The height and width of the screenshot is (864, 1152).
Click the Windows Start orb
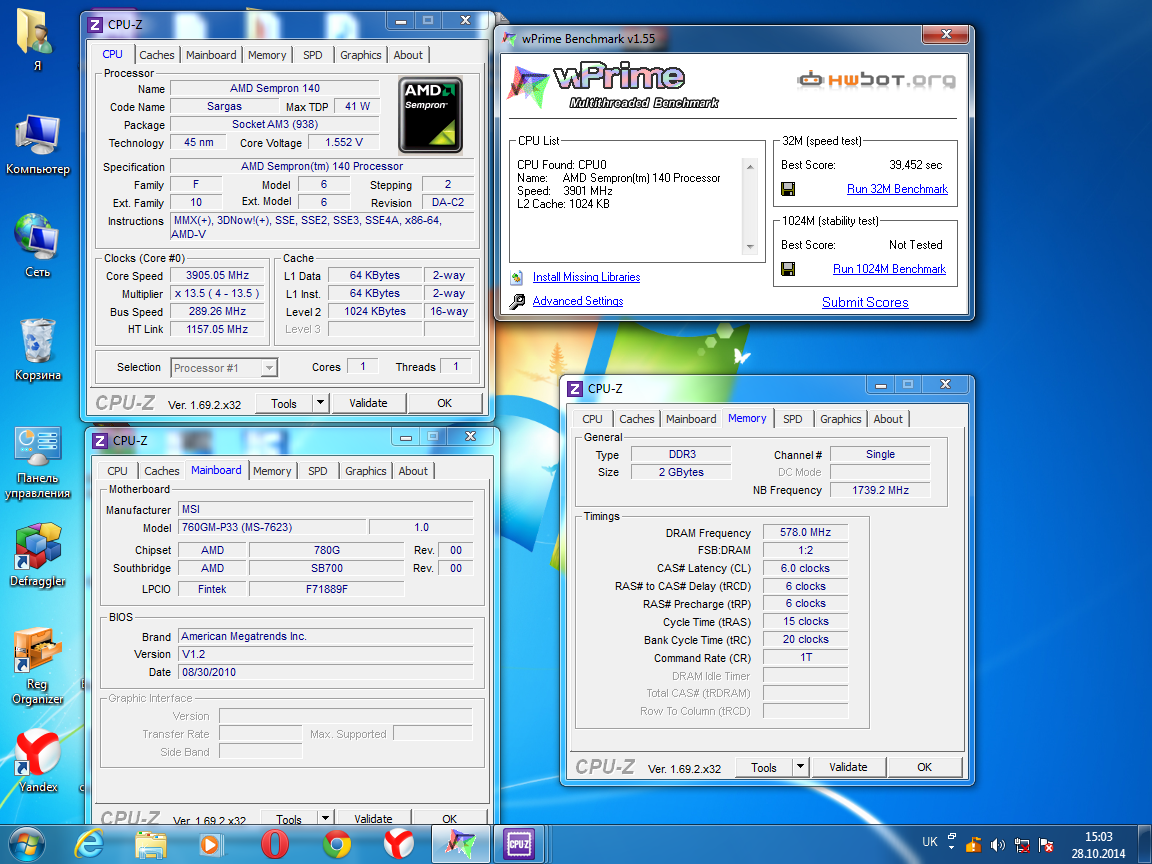click(26, 844)
